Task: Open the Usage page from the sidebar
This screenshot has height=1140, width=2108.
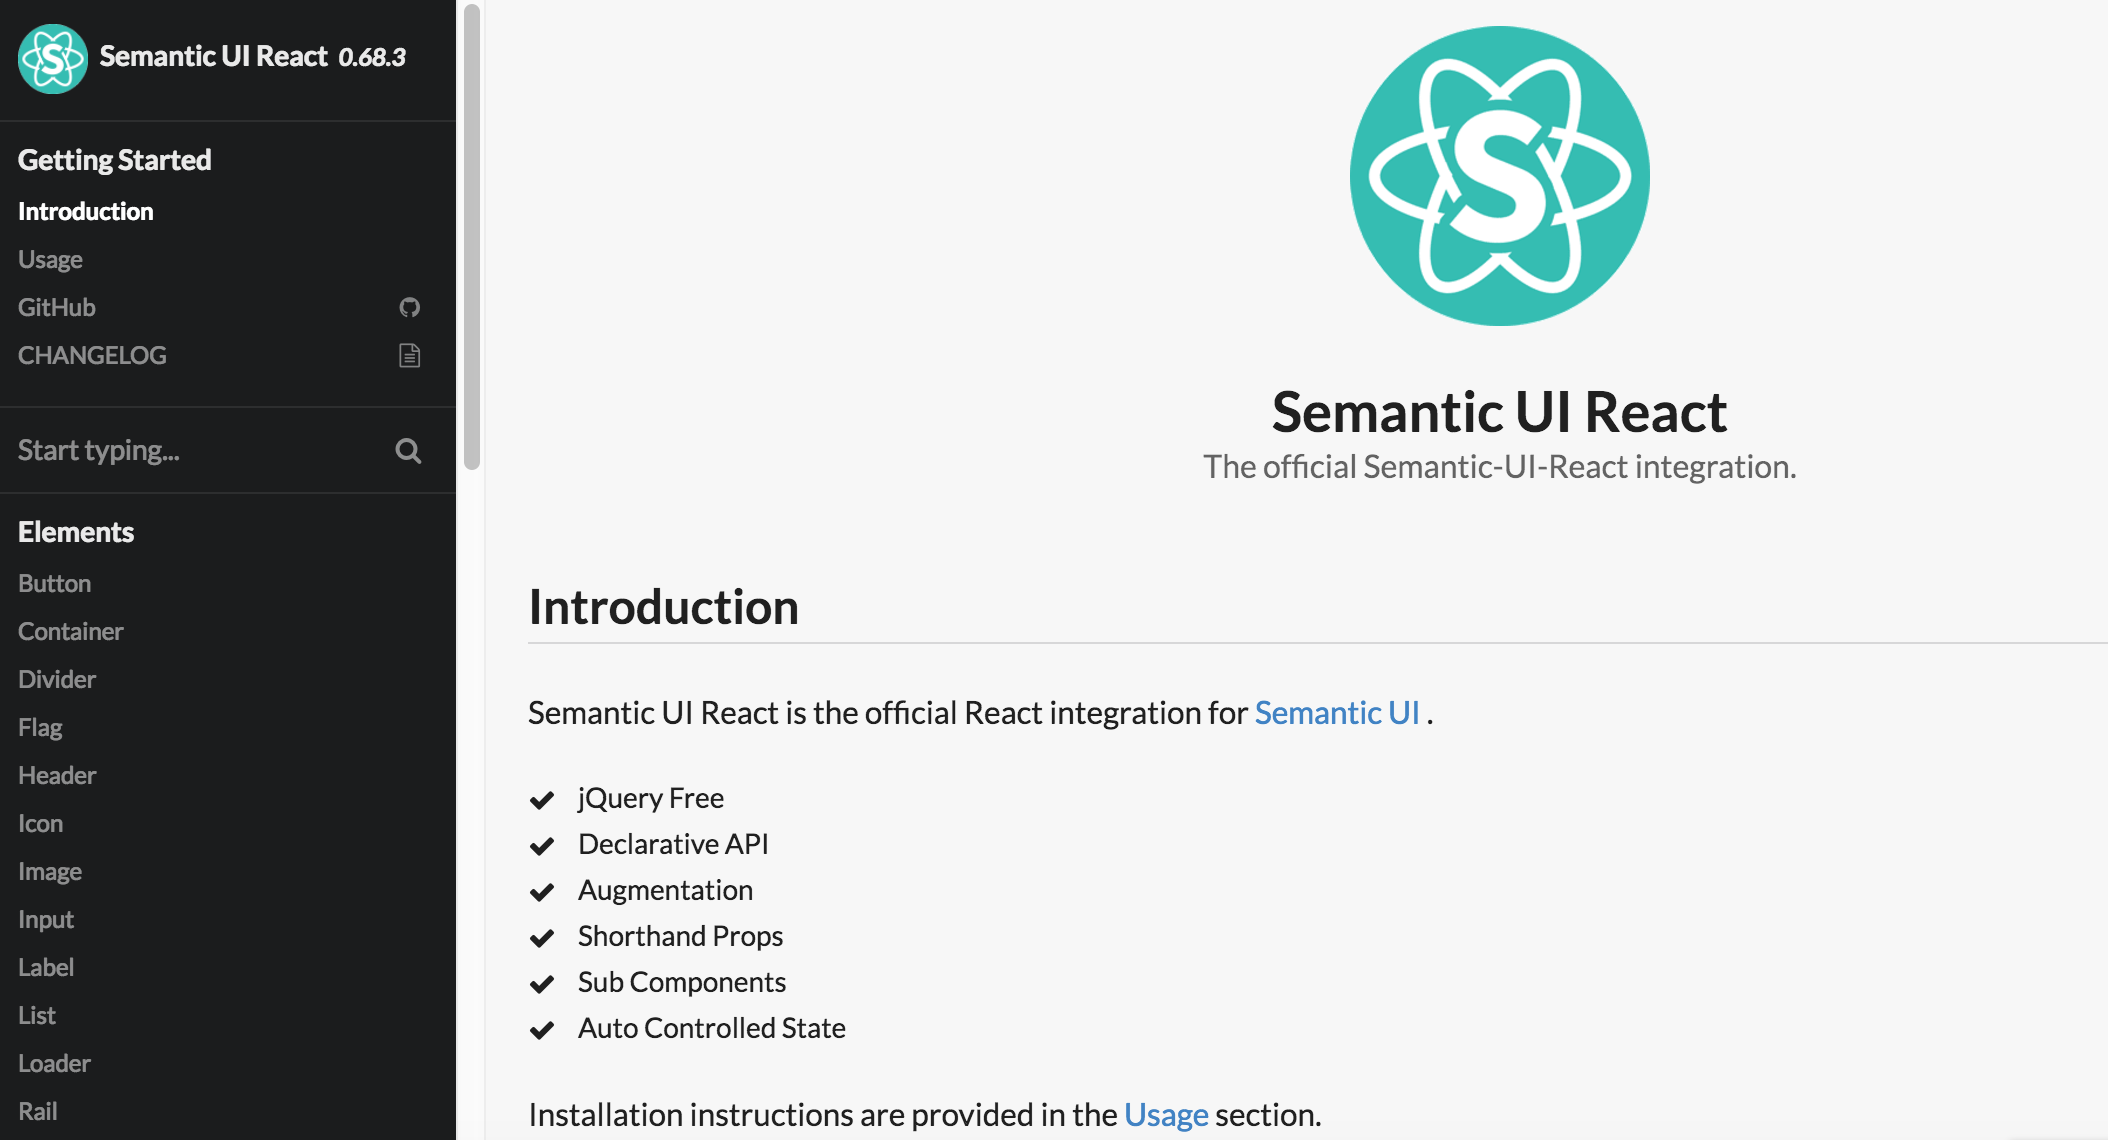Action: pyautogui.click(x=49, y=259)
